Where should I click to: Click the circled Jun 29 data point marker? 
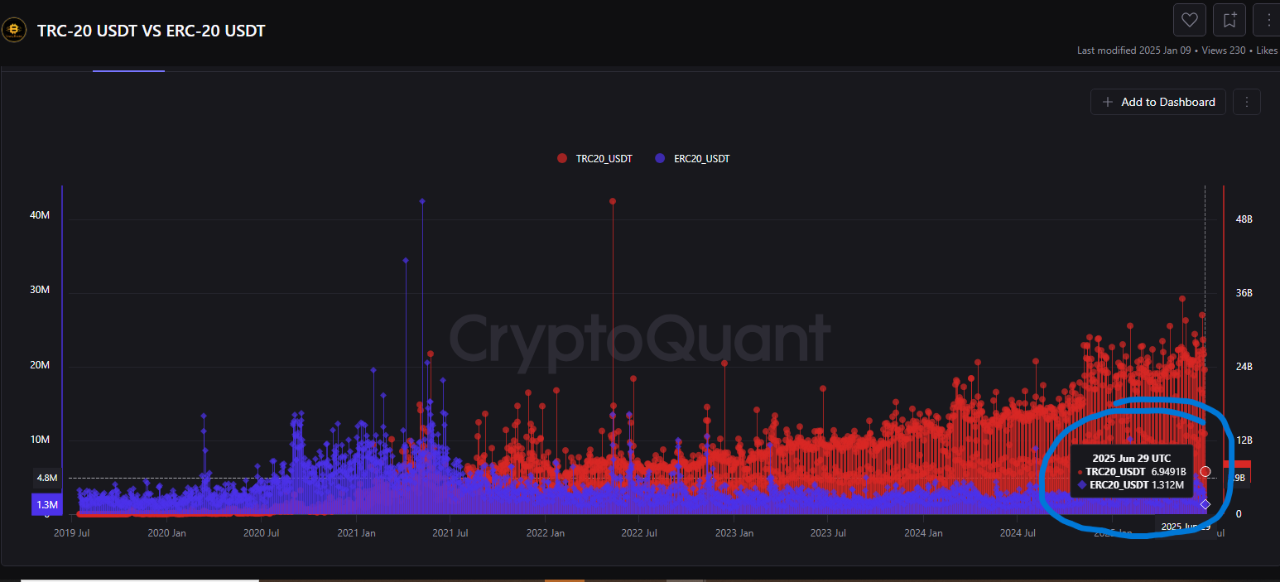(x=1205, y=470)
